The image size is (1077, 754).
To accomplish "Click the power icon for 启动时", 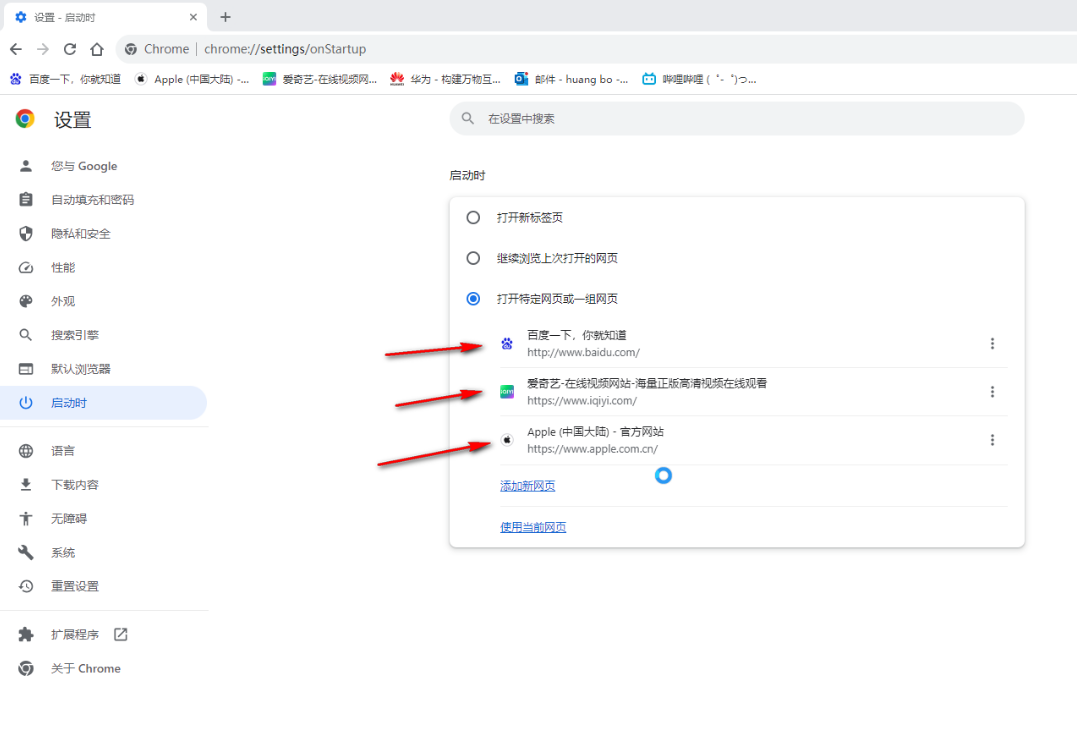I will pyautogui.click(x=25, y=402).
